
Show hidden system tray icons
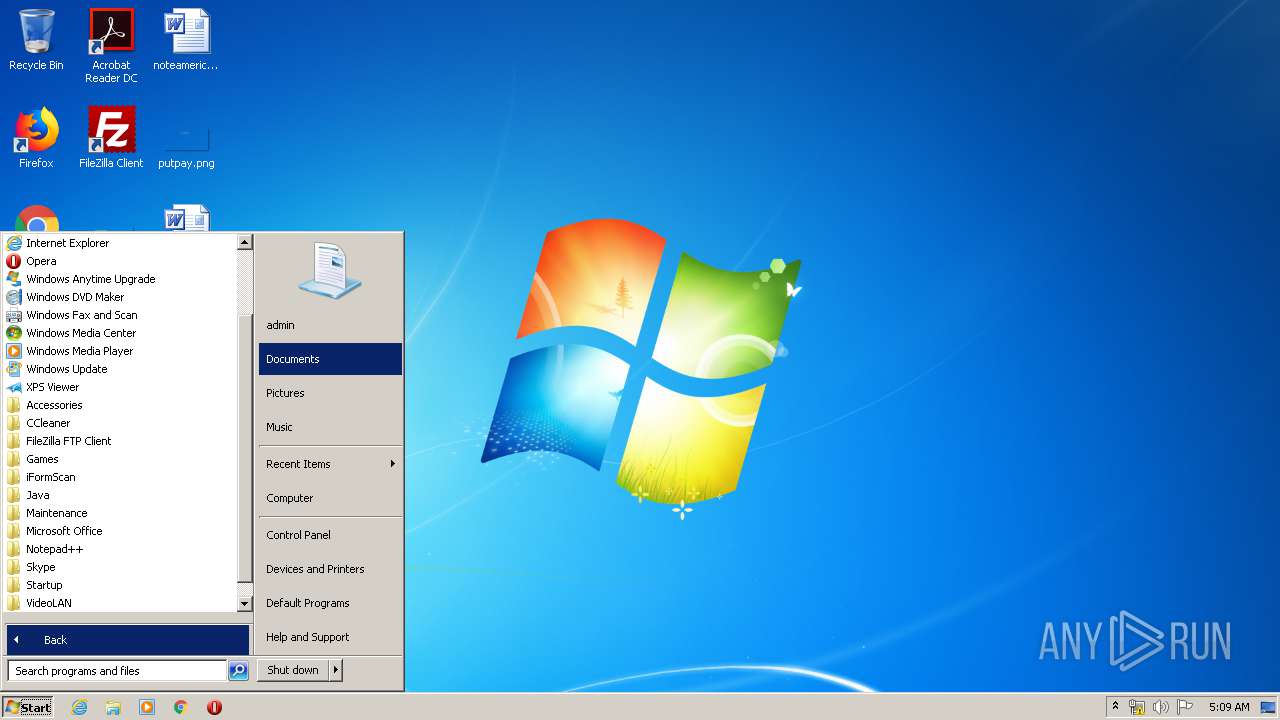(x=1115, y=707)
